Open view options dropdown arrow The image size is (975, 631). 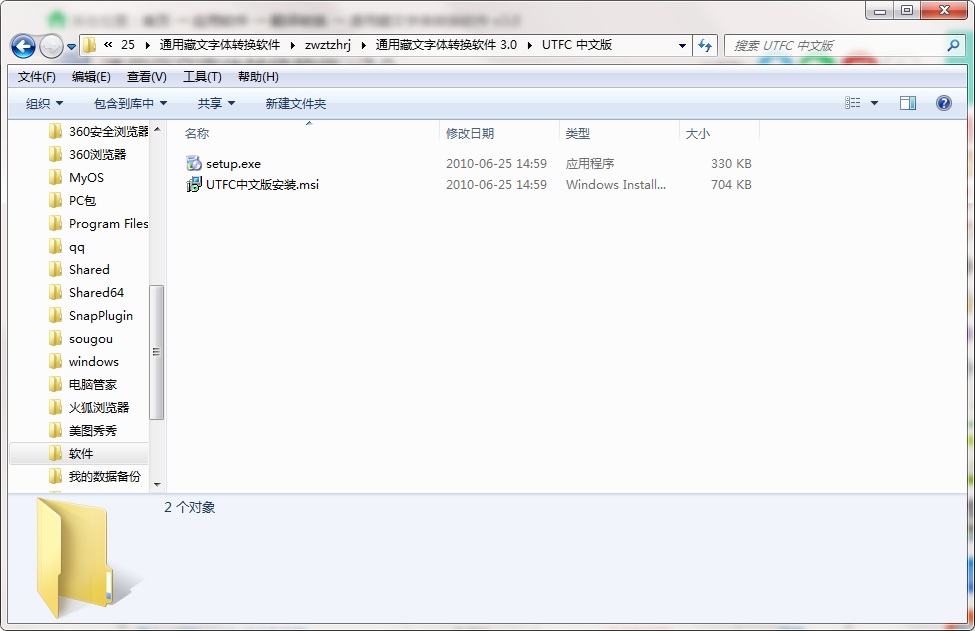[x=874, y=103]
